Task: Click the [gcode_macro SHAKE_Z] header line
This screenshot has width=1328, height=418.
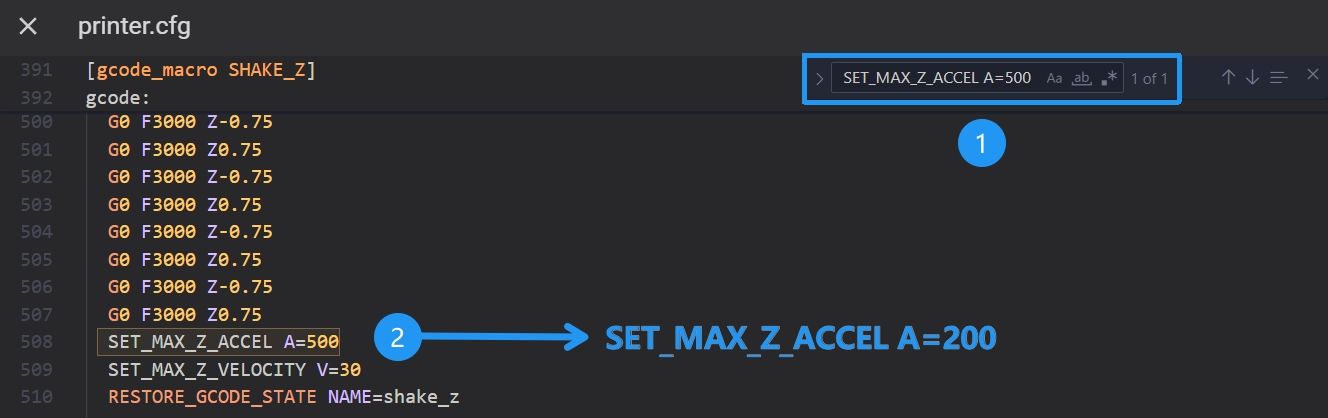Action: [201, 71]
